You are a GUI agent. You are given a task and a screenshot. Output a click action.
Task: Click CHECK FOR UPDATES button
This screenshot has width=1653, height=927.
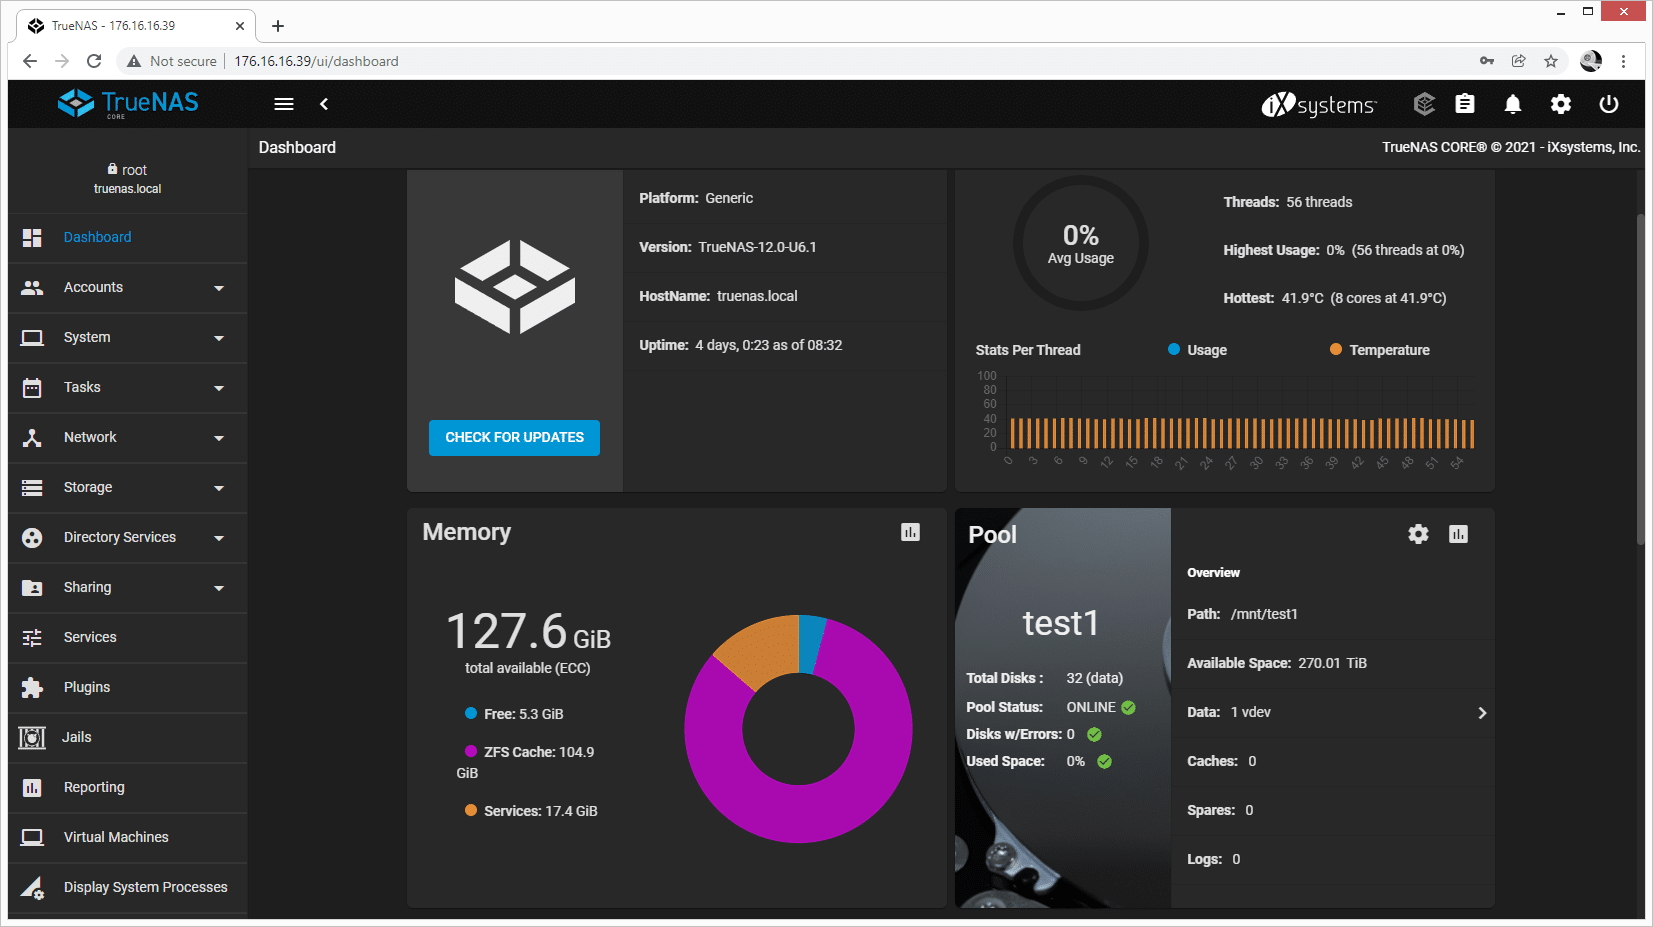tap(514, 438)
